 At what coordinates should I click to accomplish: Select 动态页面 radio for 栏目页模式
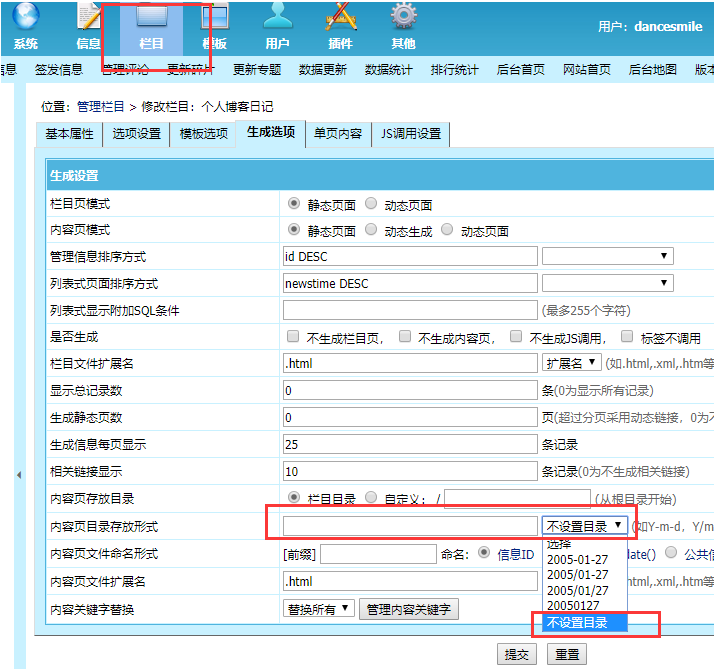point(371,204)
